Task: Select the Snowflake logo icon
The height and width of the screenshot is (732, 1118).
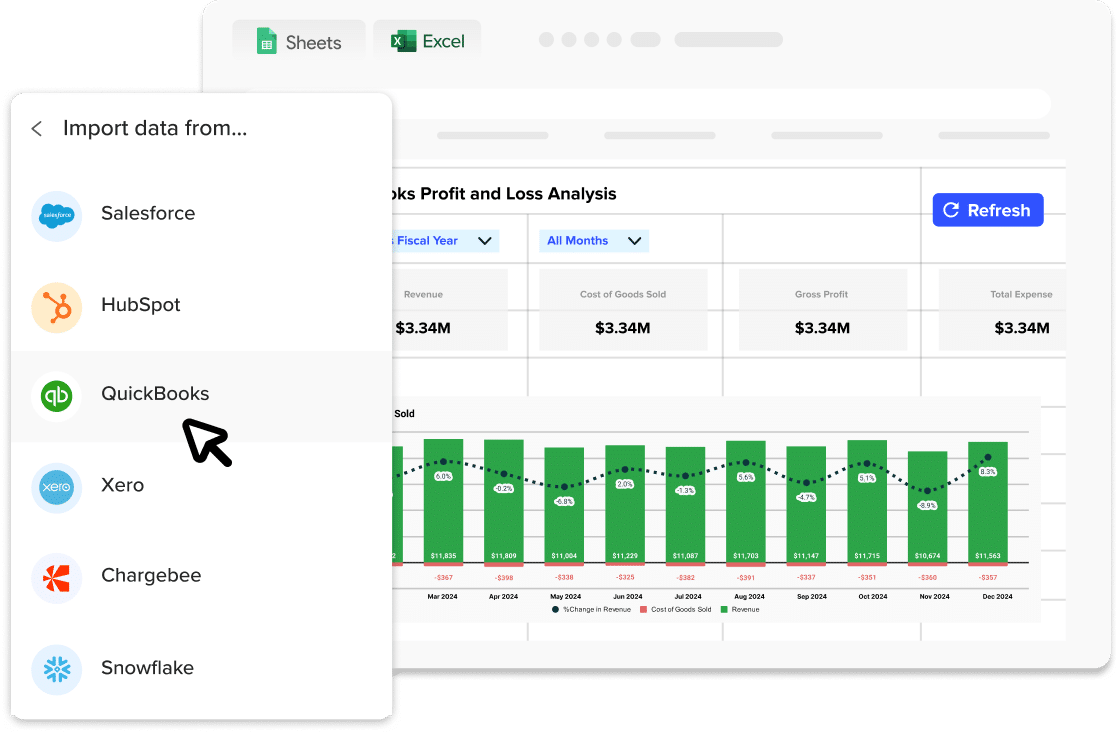Action: click(x=56, y=669)
